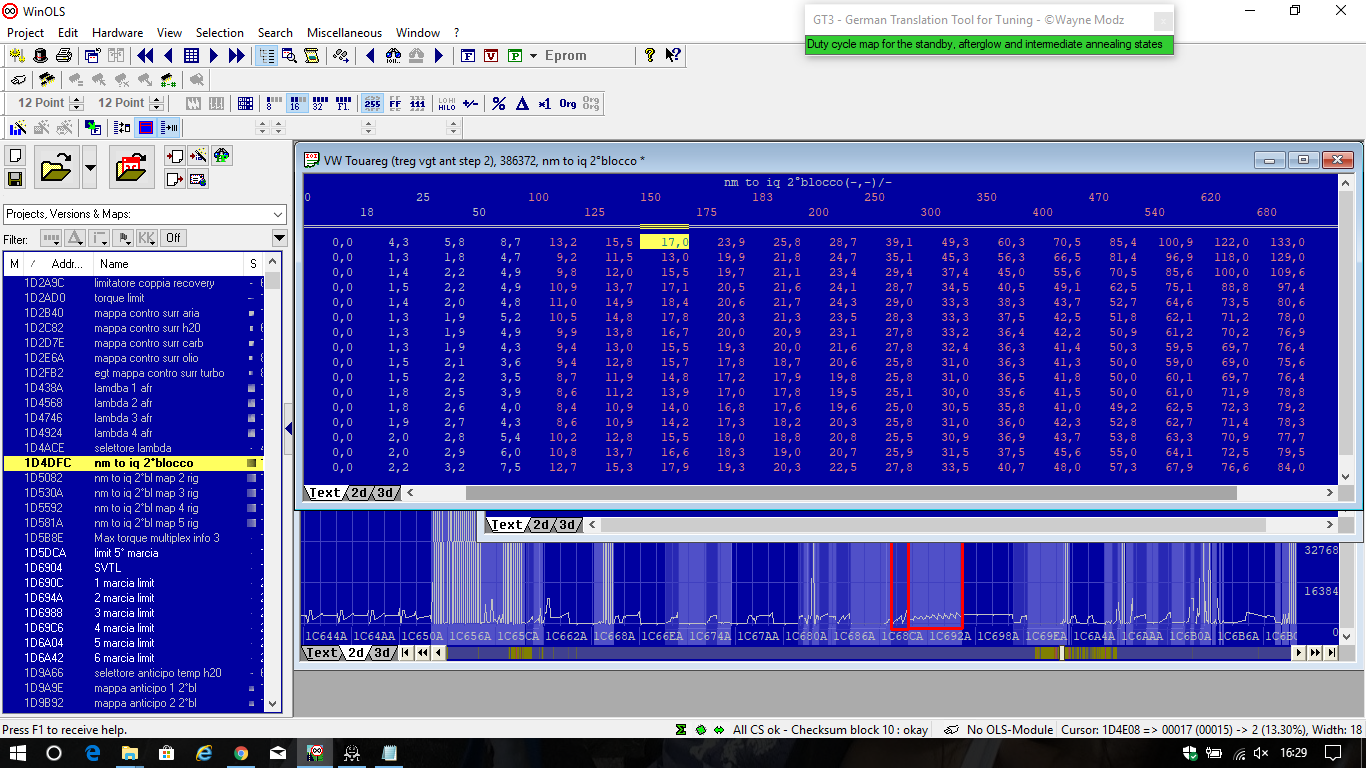
Task: Click the blue grid map selection icon
Action: (191, 55)
